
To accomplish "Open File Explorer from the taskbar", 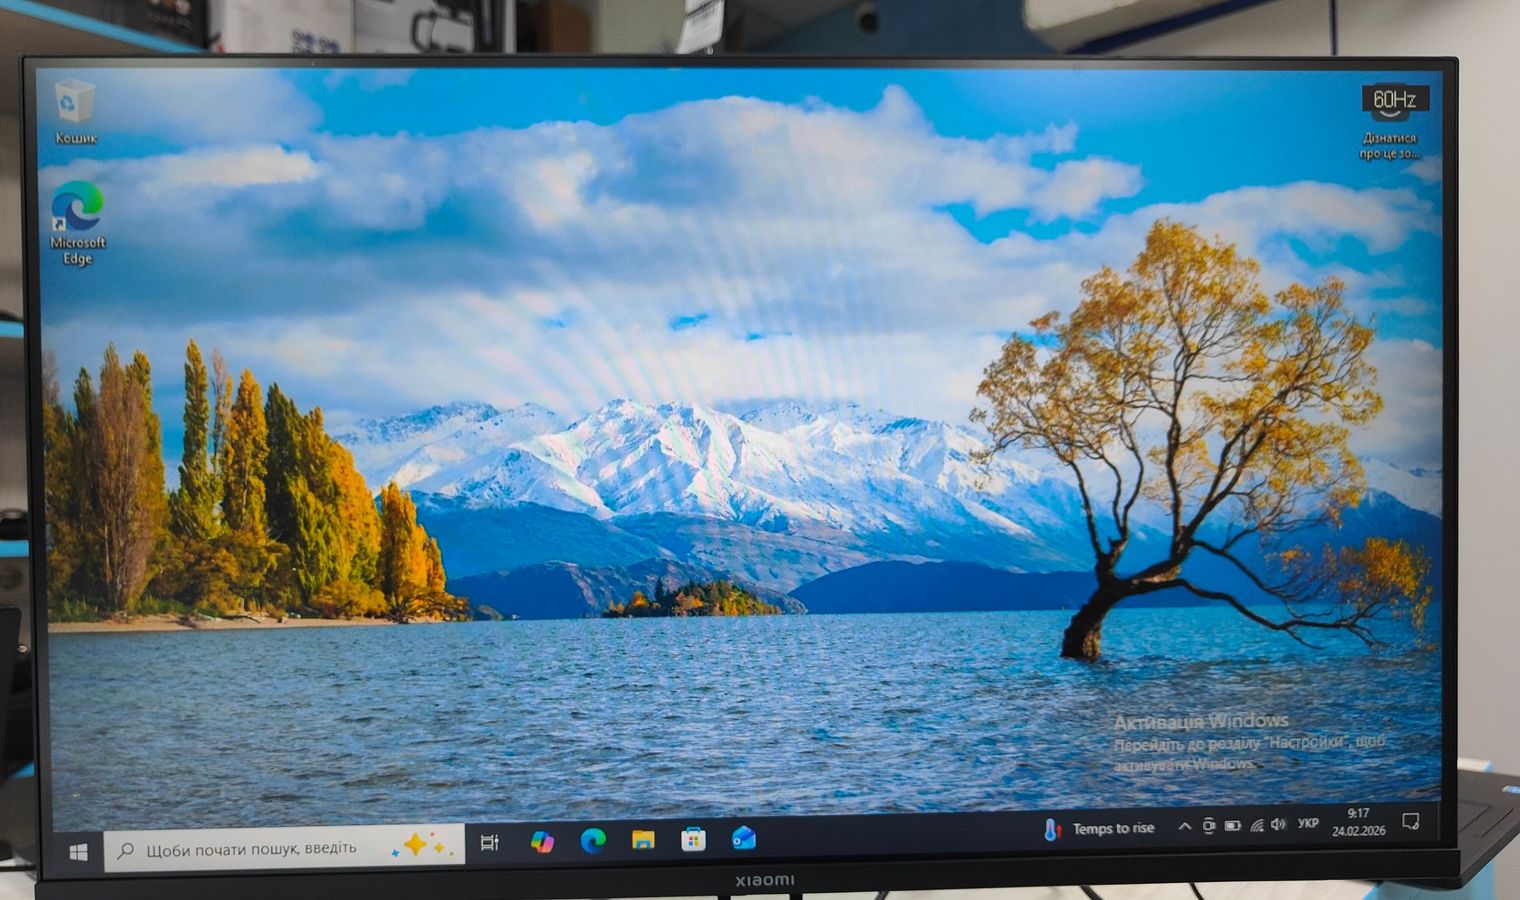I will (643, 840).
